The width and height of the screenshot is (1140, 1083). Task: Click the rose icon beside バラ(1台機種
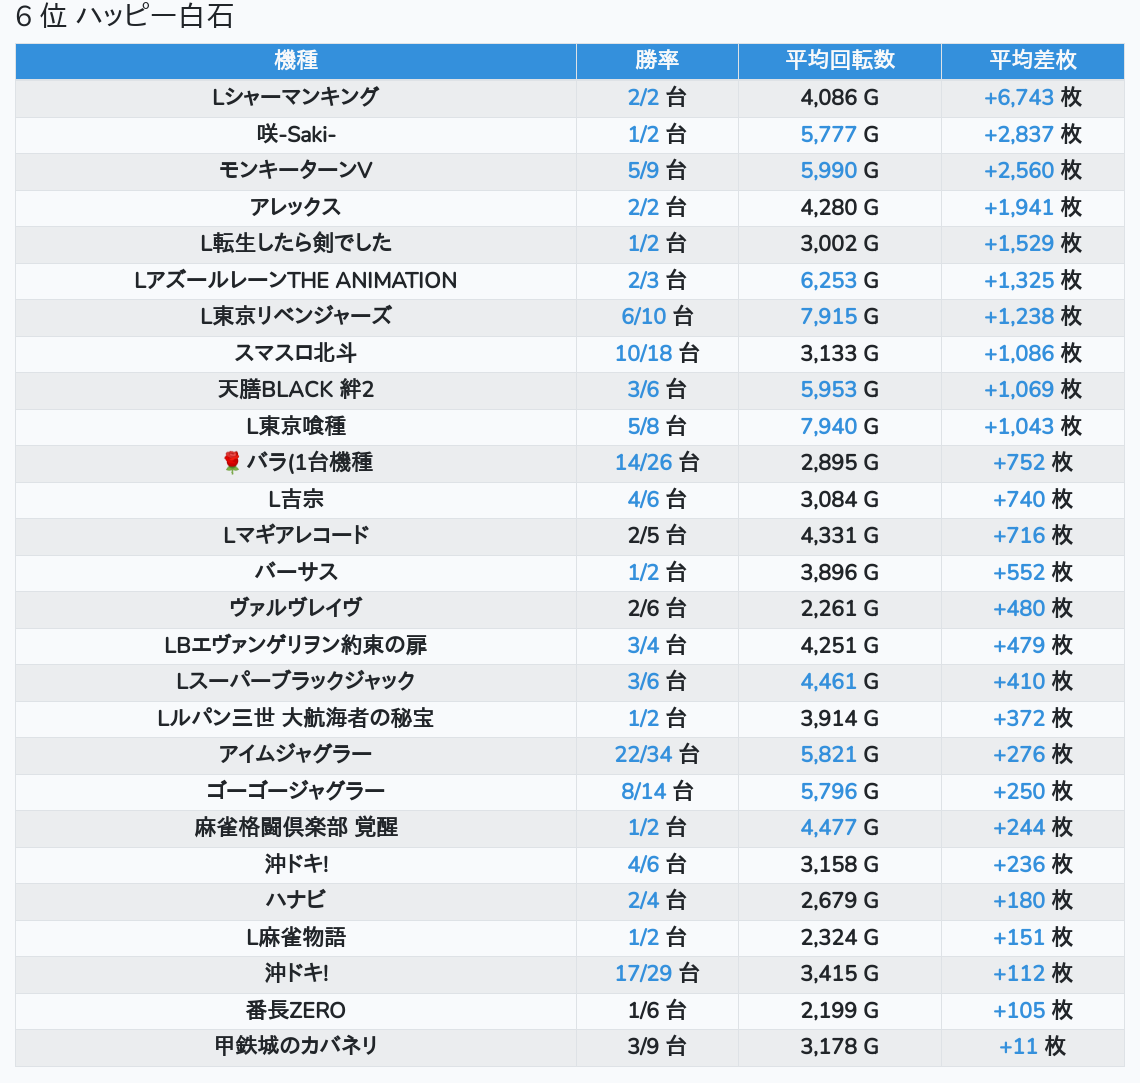click(231, 462)
